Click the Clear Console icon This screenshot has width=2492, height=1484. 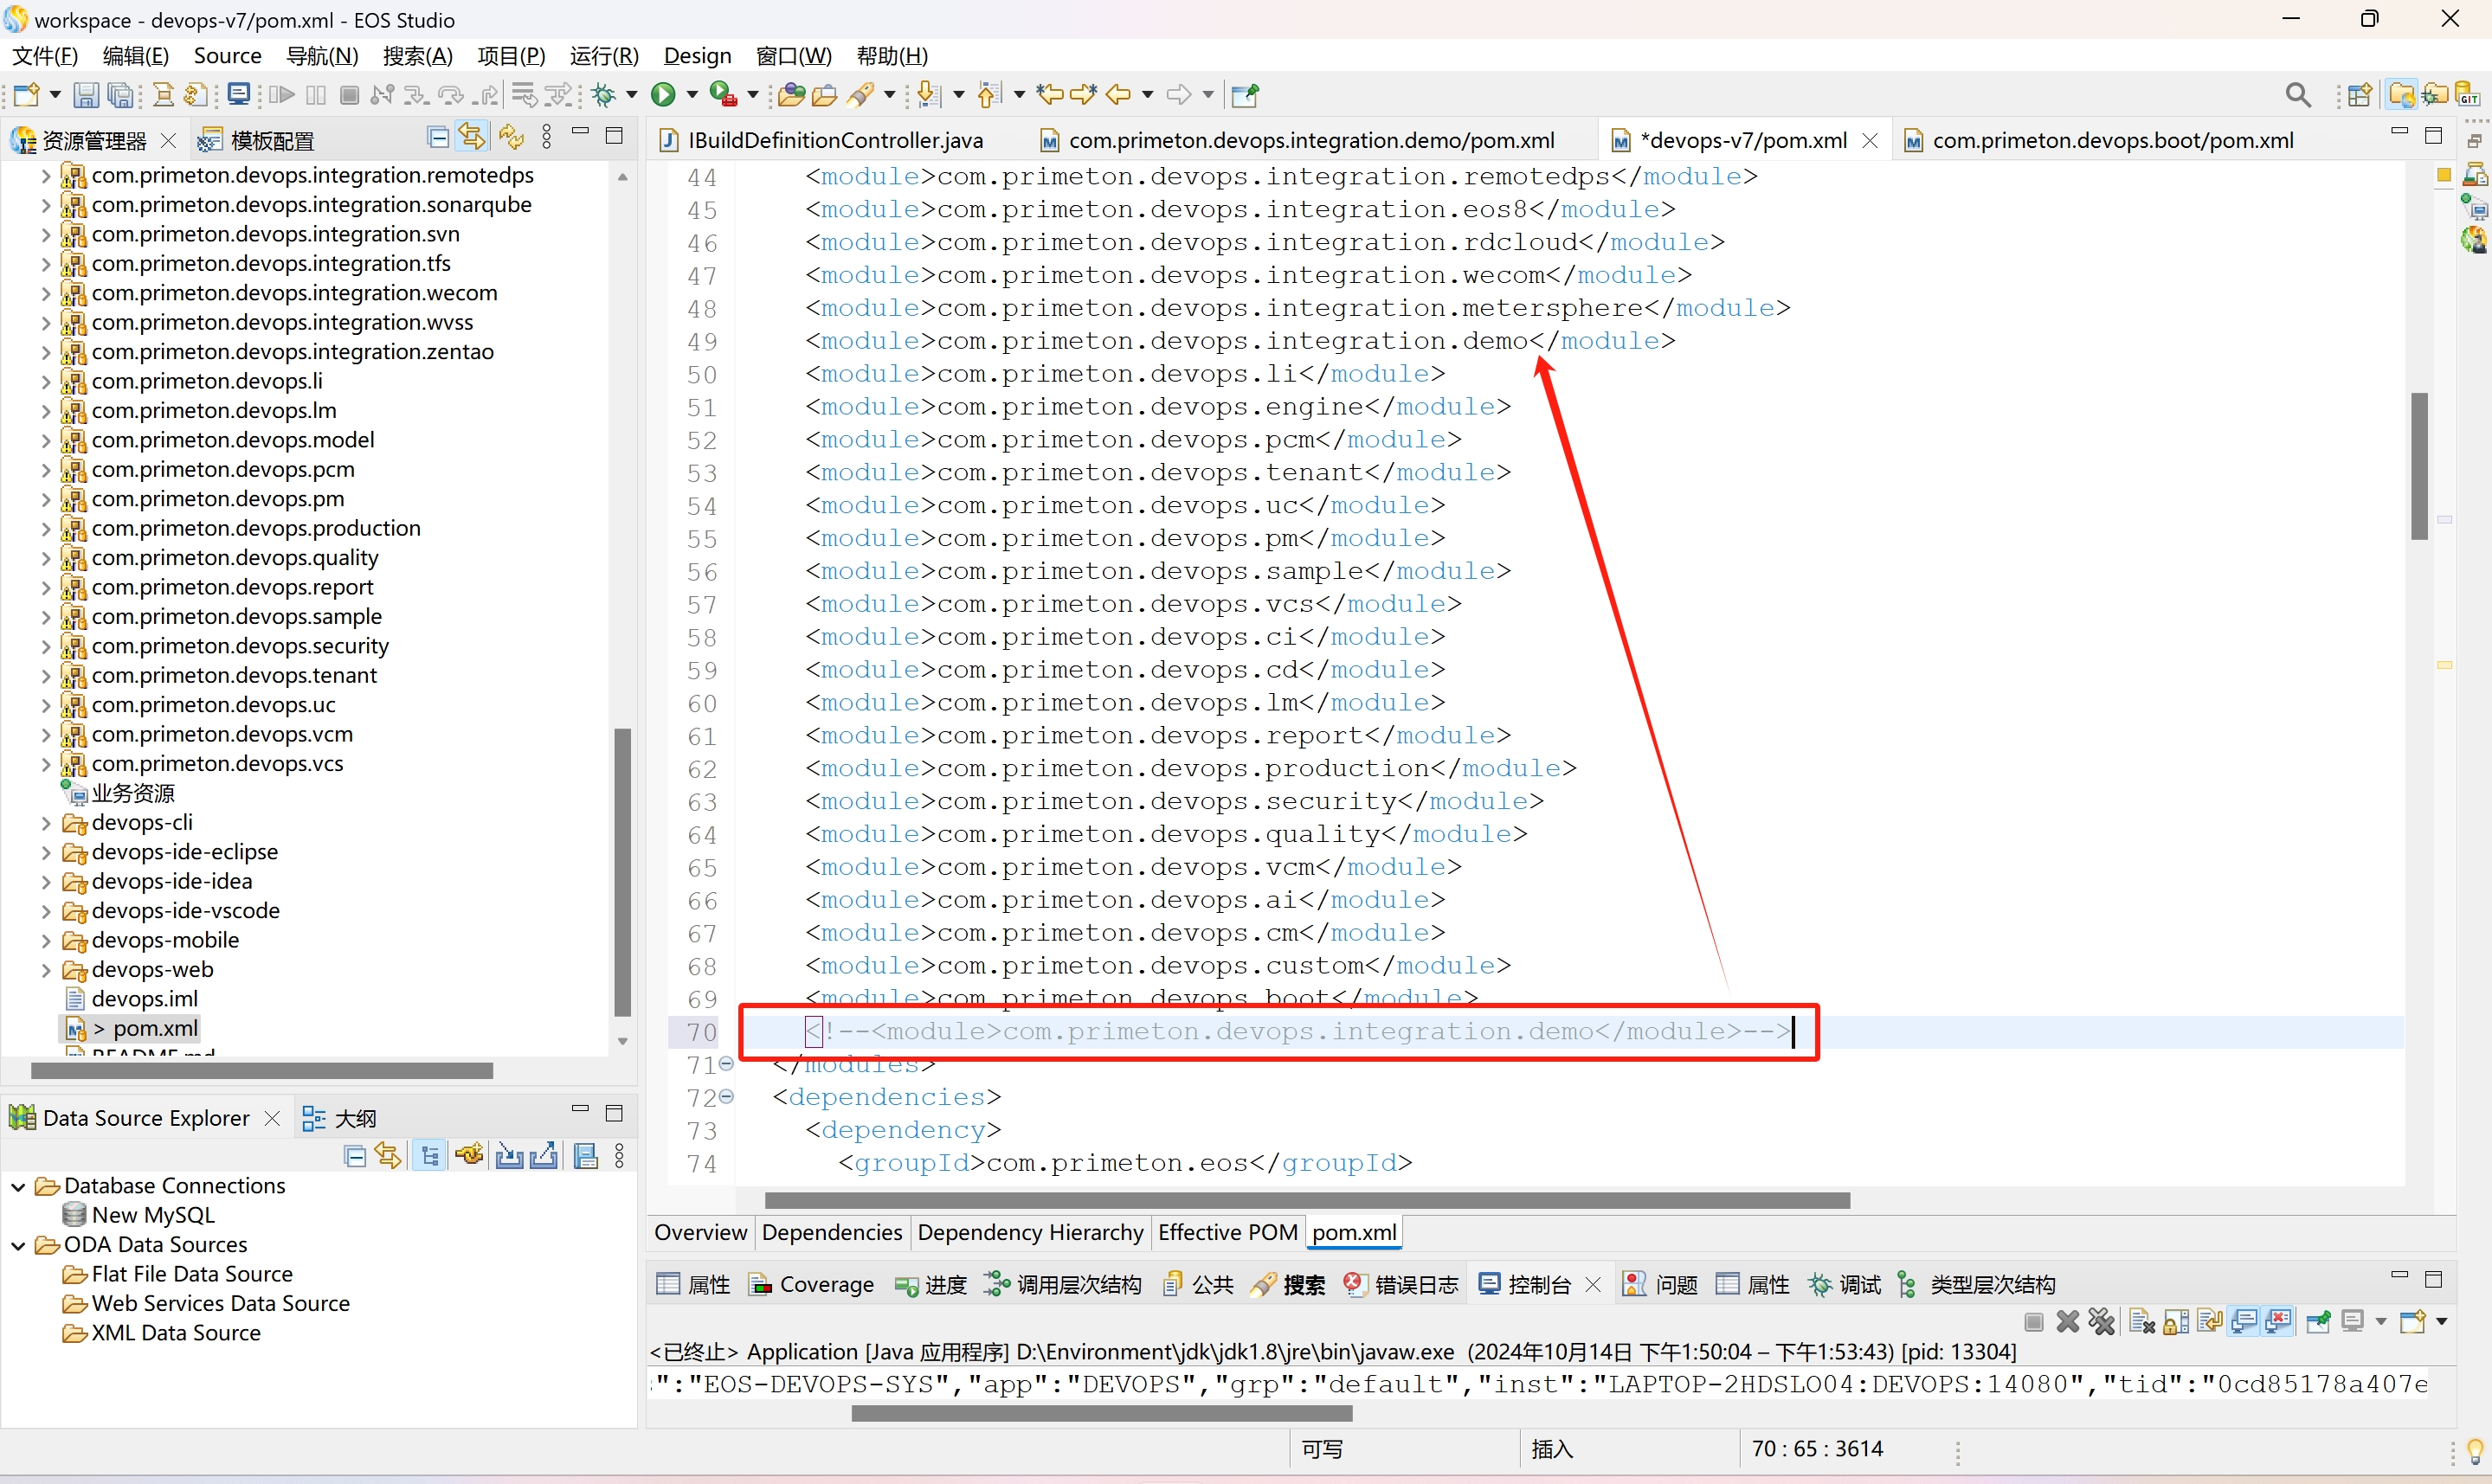pyautogui.click(x=2142, y=1322)
